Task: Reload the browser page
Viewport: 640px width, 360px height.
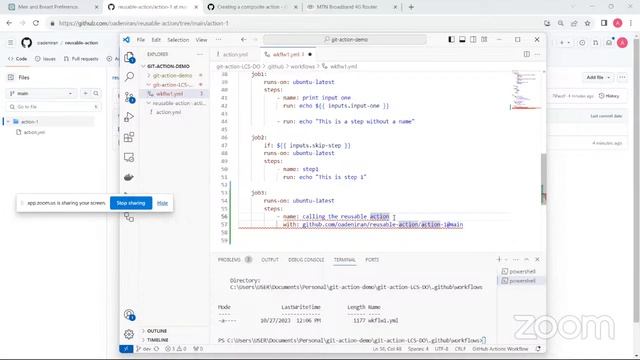Action: [x=36, y=23]
